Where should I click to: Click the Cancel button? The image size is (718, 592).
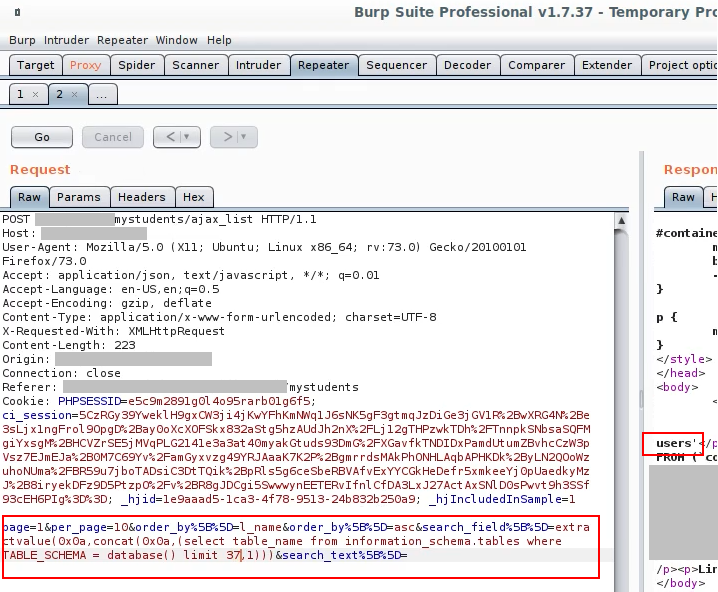coord(113,137)
